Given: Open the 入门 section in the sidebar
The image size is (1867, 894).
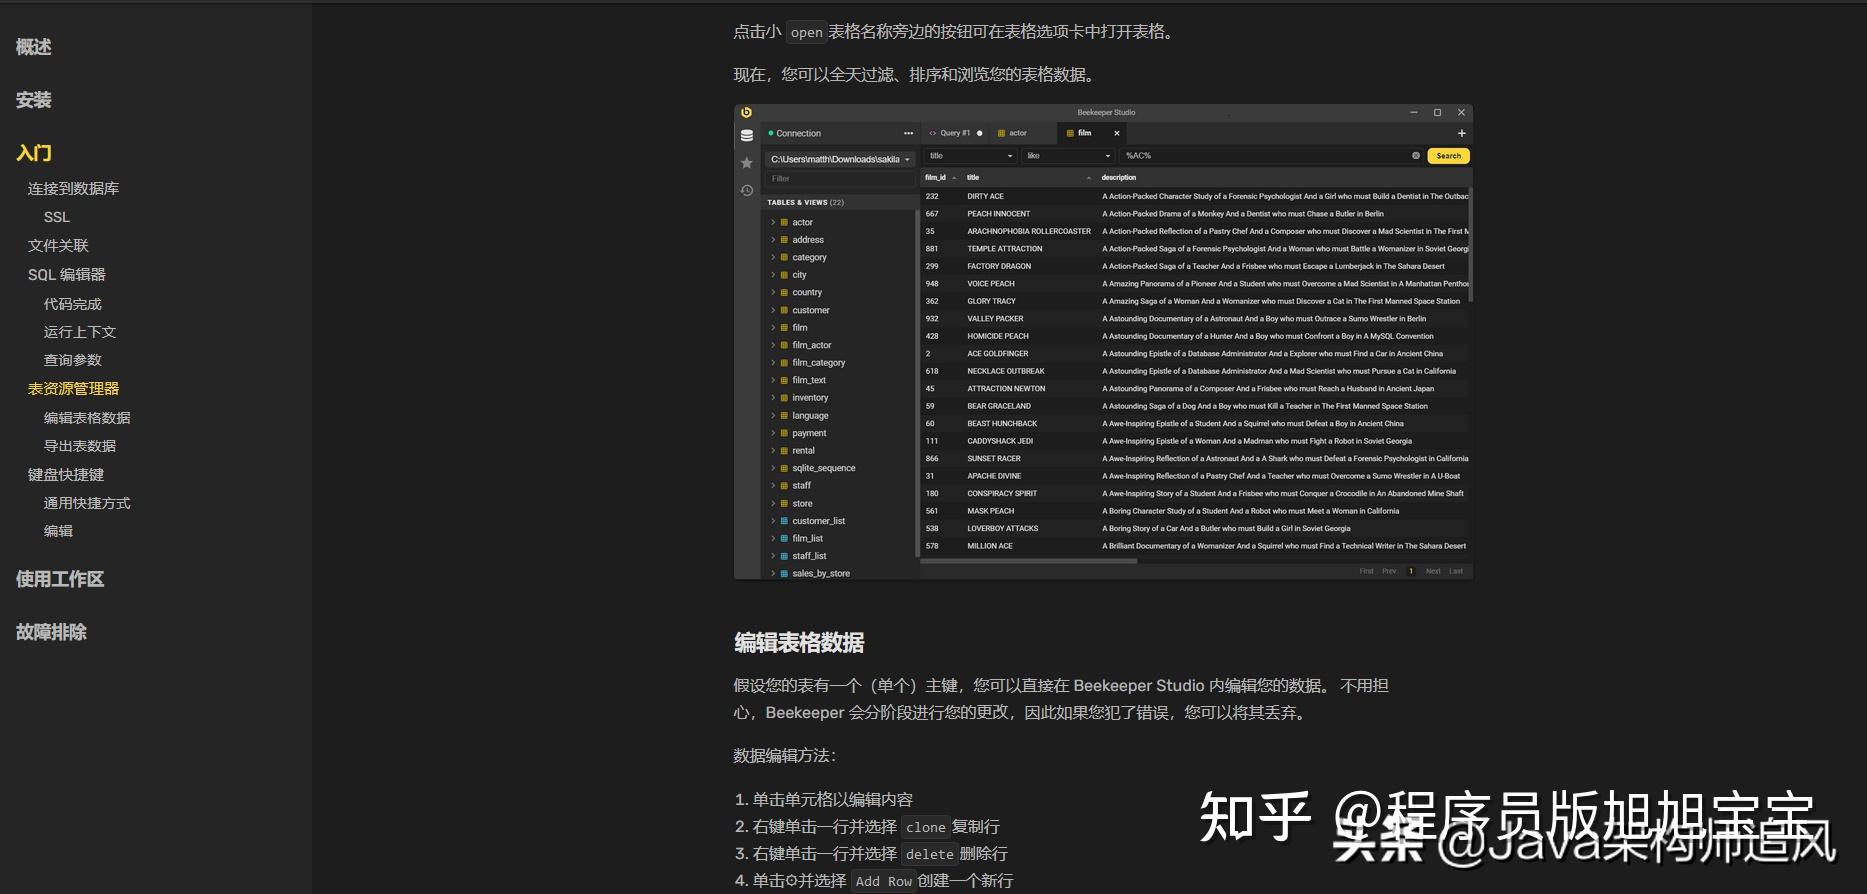Looking at the screenshot, I should (34, 153).
